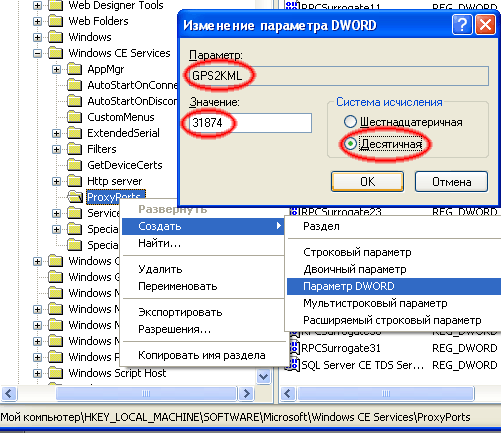
Task: Click tree pane scroll-left arrow
Action: pos(9,394)
